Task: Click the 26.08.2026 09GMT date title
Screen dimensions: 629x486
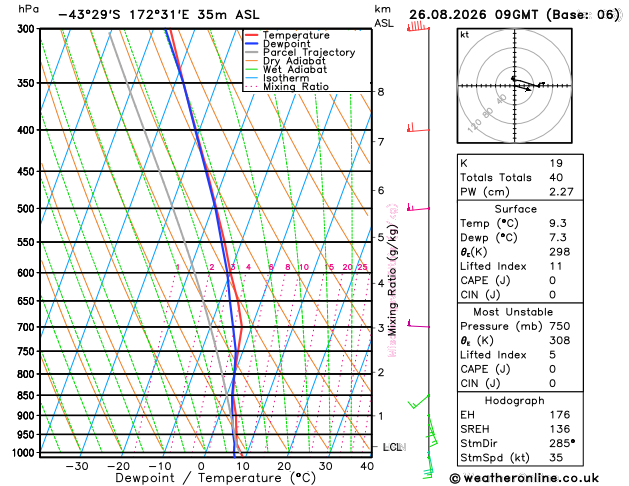Action: click(473, 15)
